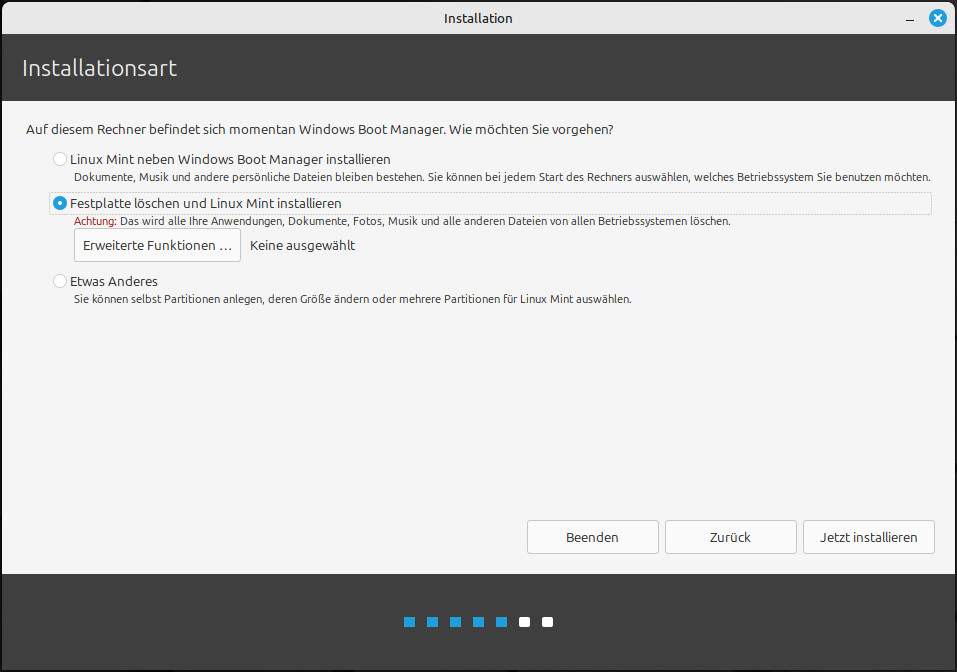Click the red Achtung warning text
Image resolution: width=957 pixels, height=672 pixels.
(95, 221)
